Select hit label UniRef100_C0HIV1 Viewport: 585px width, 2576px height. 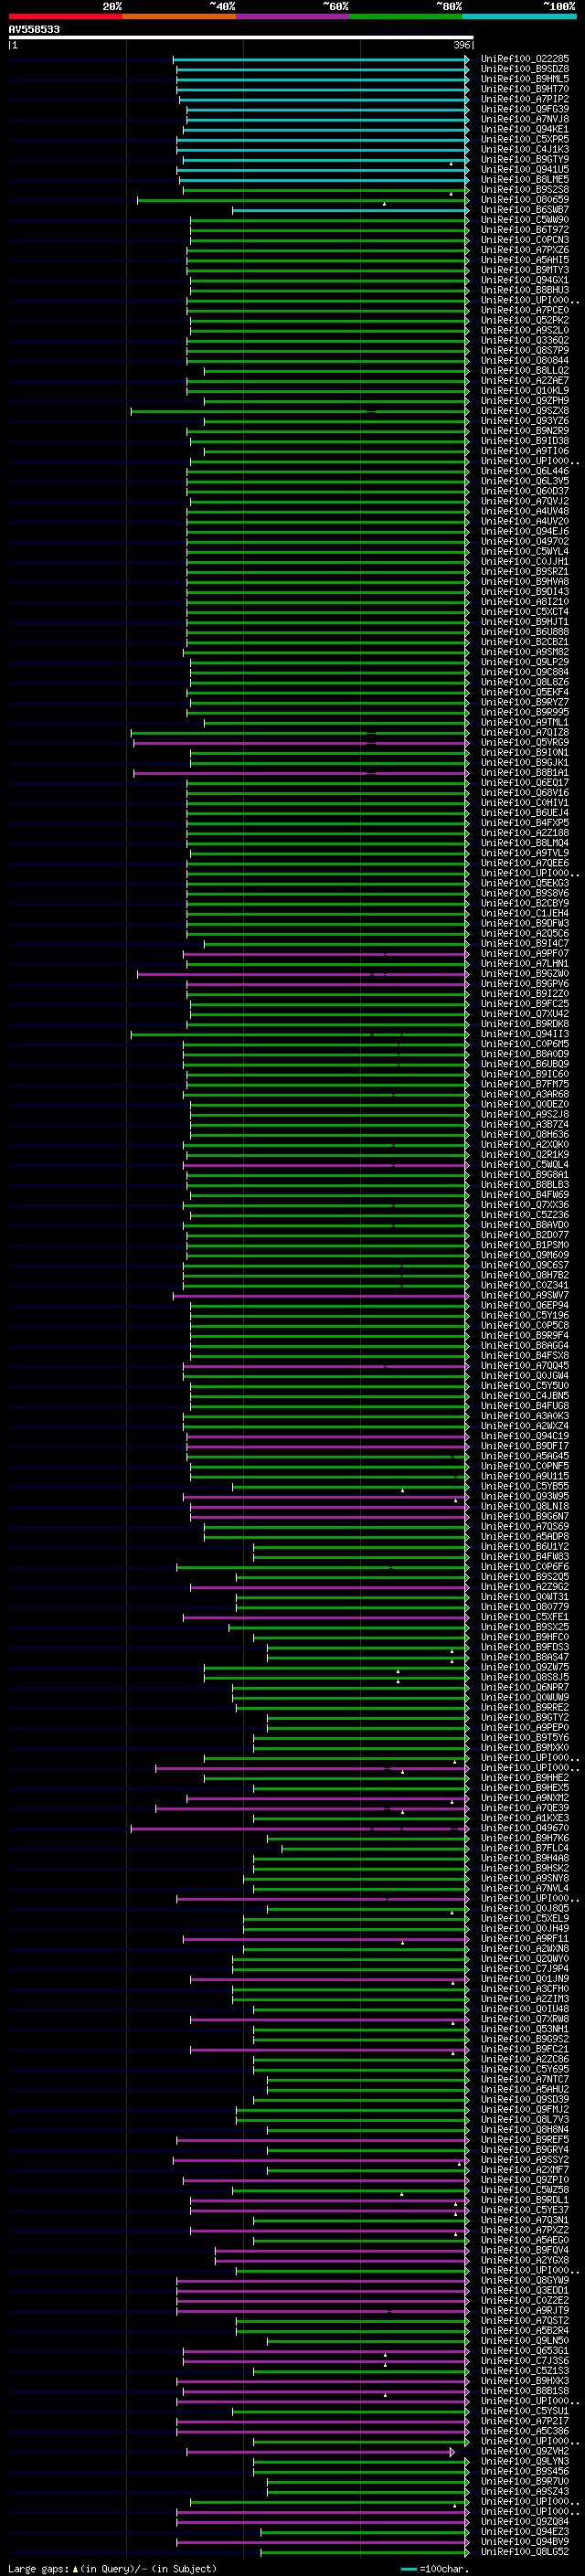[524, 803]
